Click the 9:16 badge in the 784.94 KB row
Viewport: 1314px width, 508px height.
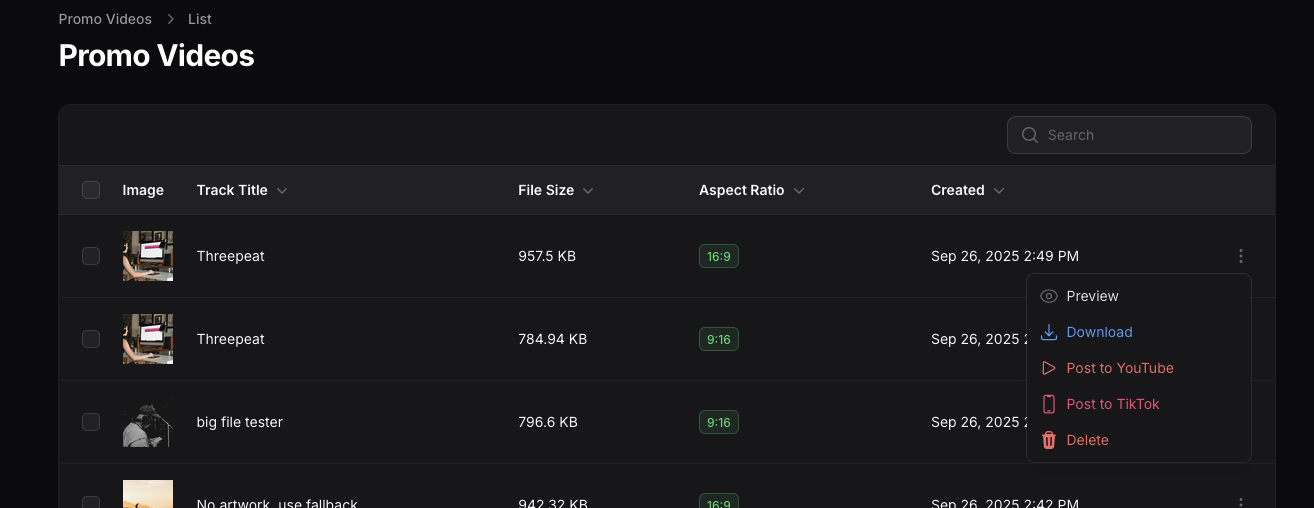719,339
